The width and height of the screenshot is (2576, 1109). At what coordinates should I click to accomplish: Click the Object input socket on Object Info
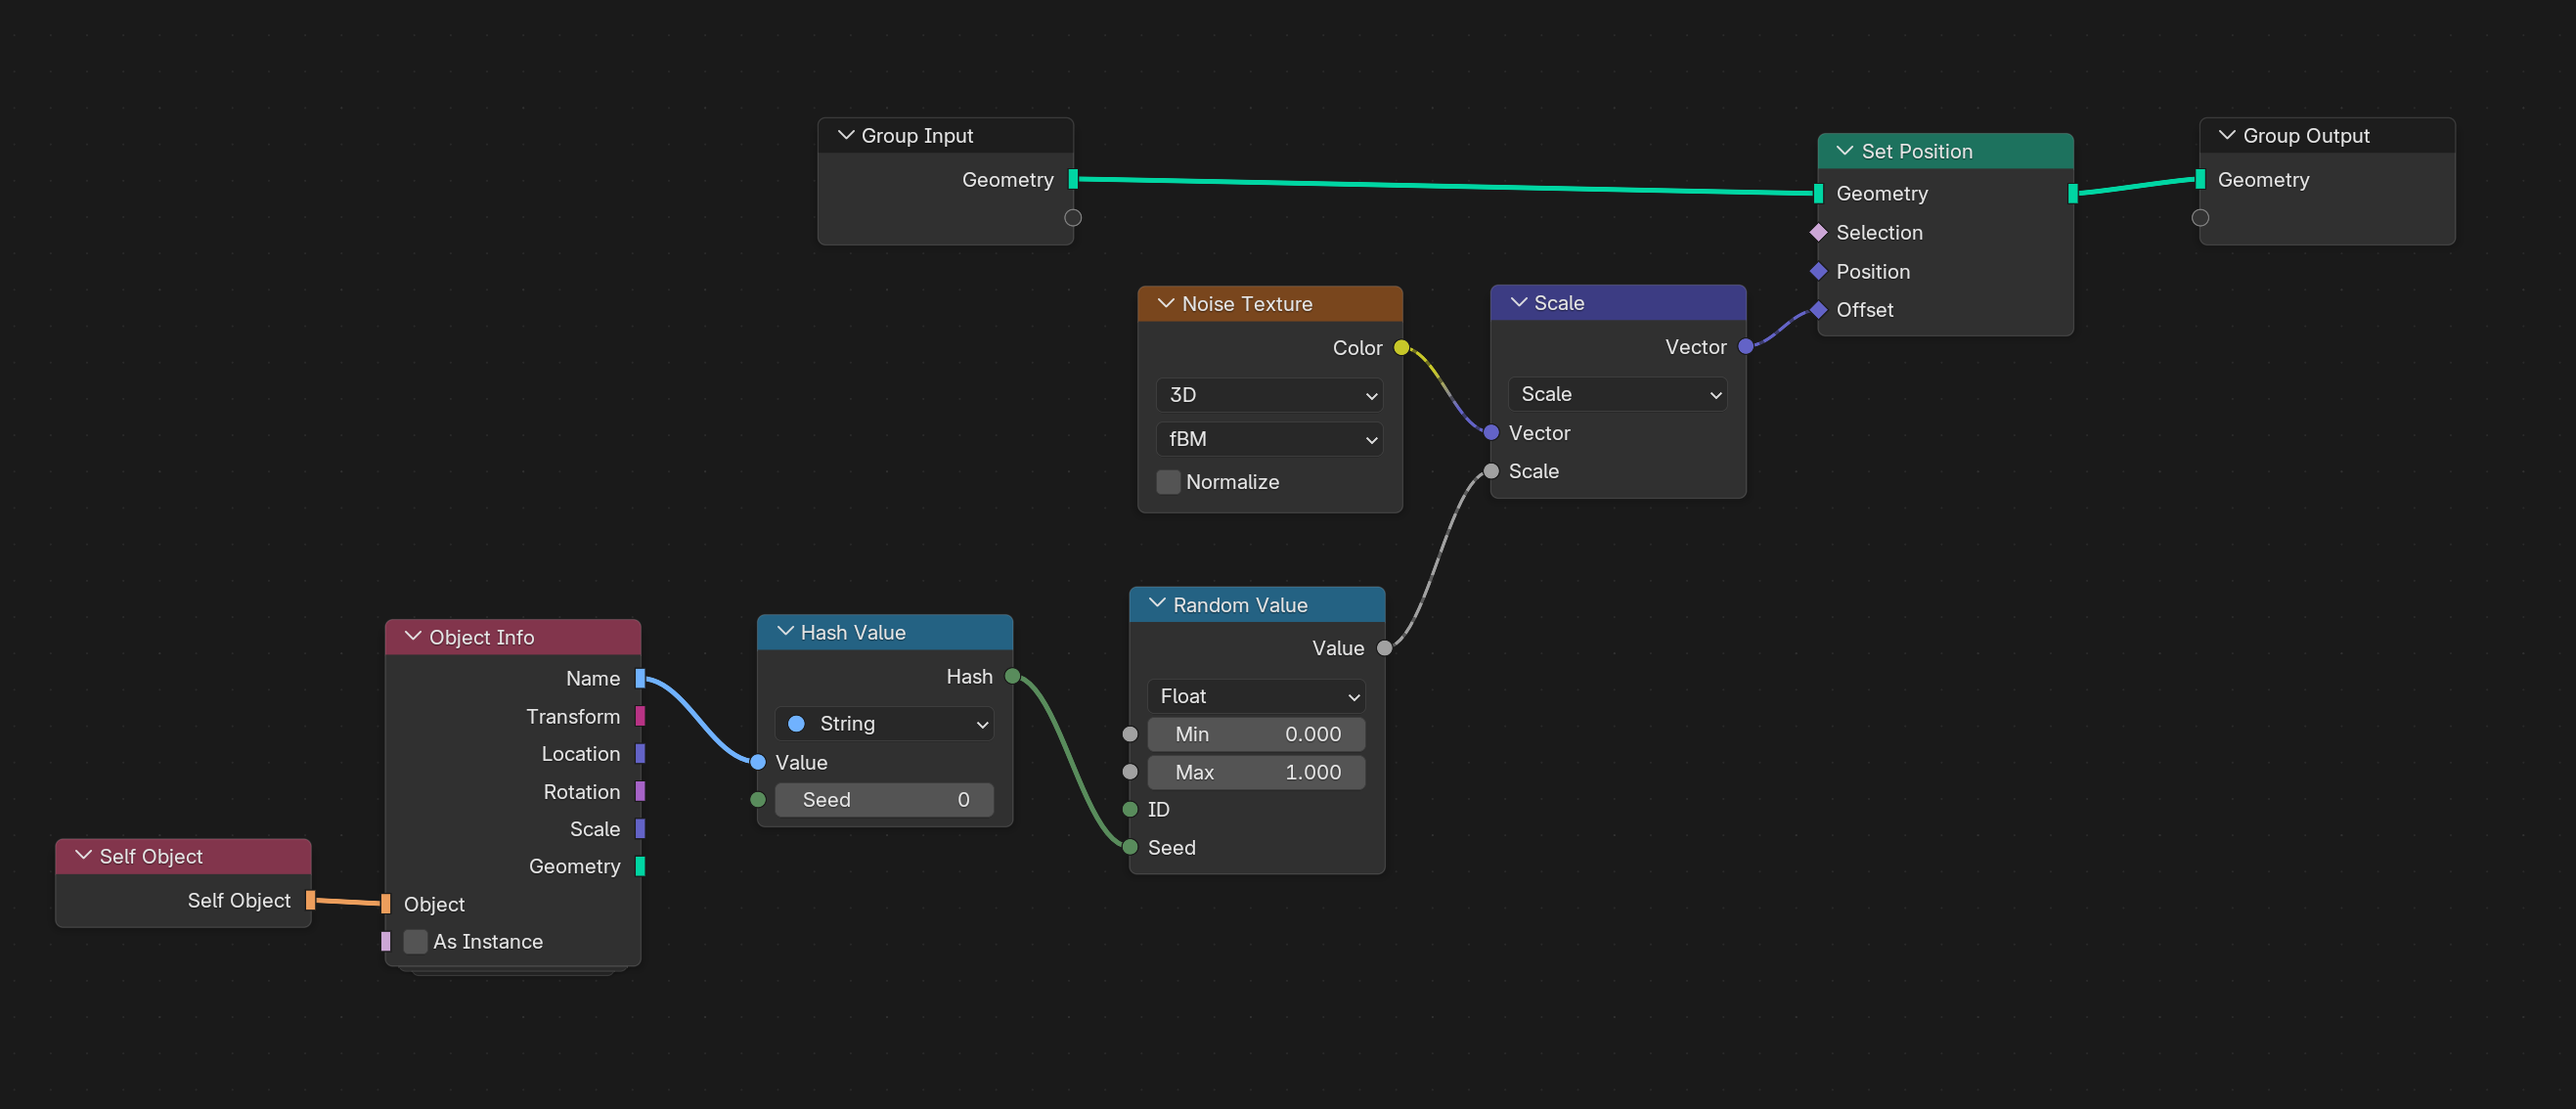[386, 904]
